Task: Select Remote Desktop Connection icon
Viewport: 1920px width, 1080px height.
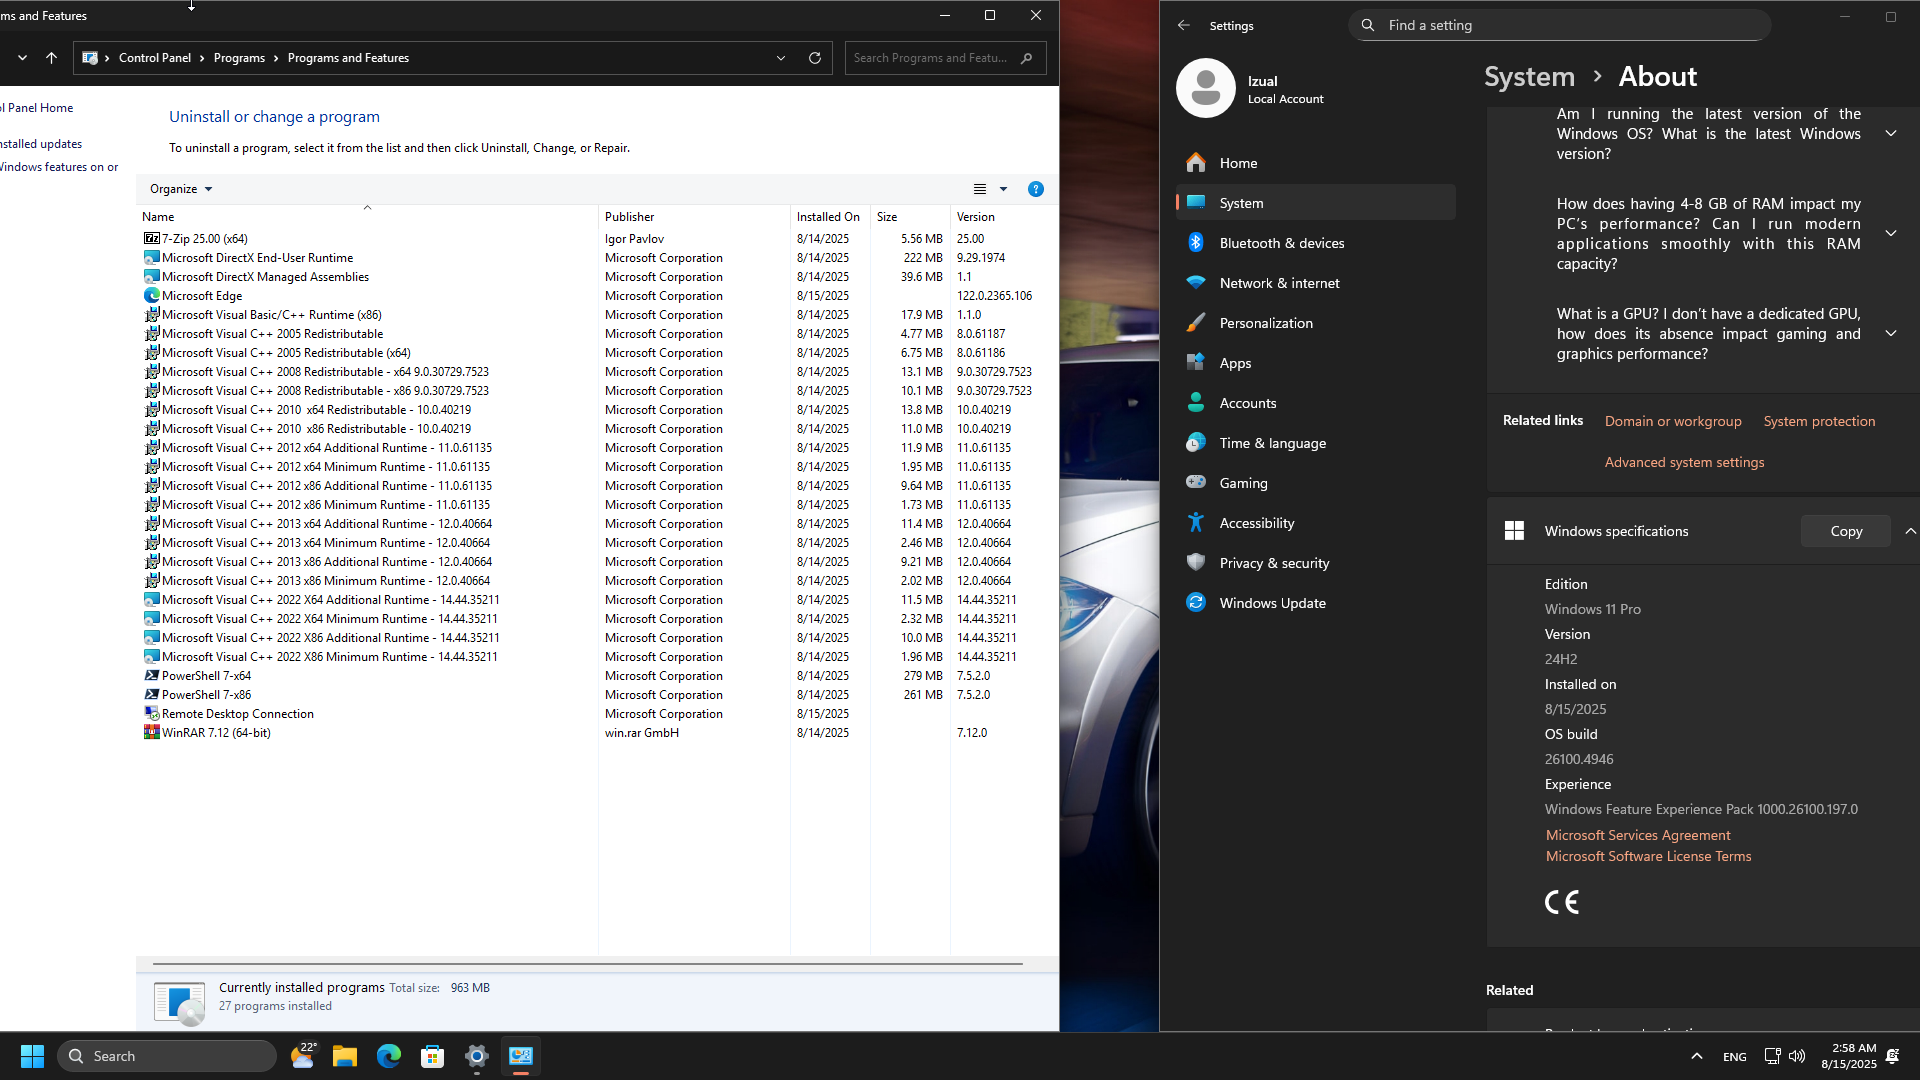Action: [x=151, y=714]
